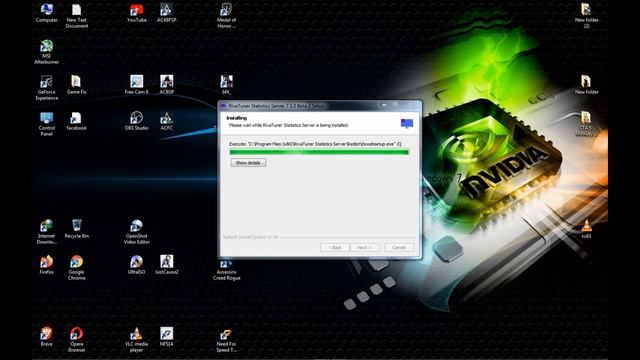Click the Back button in setup

pyautogui.click(x=335, y=248)
